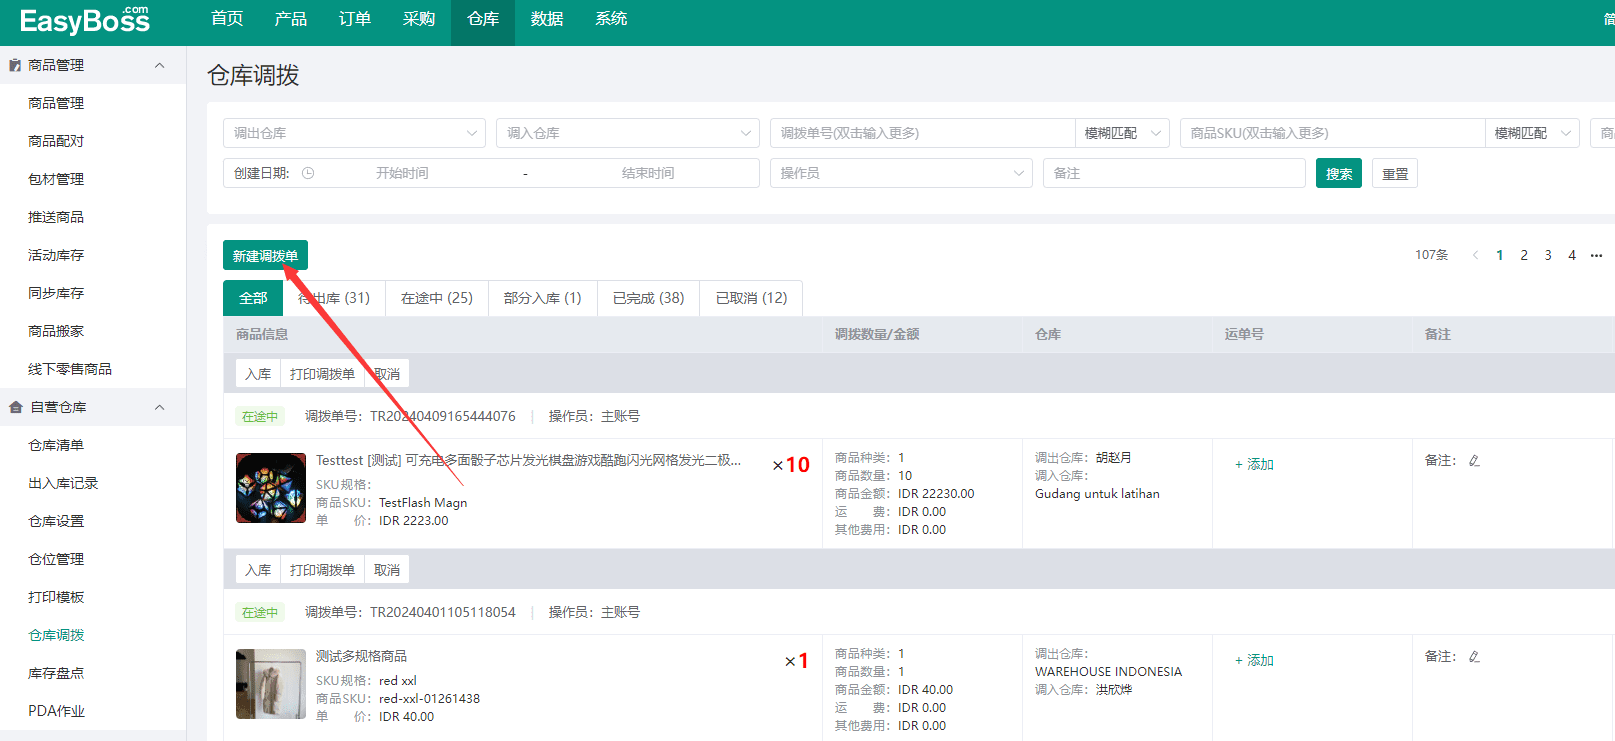This screenshot has width=1615, height=741.
Task: Click the 重置 button
Action: (1394, 174)
